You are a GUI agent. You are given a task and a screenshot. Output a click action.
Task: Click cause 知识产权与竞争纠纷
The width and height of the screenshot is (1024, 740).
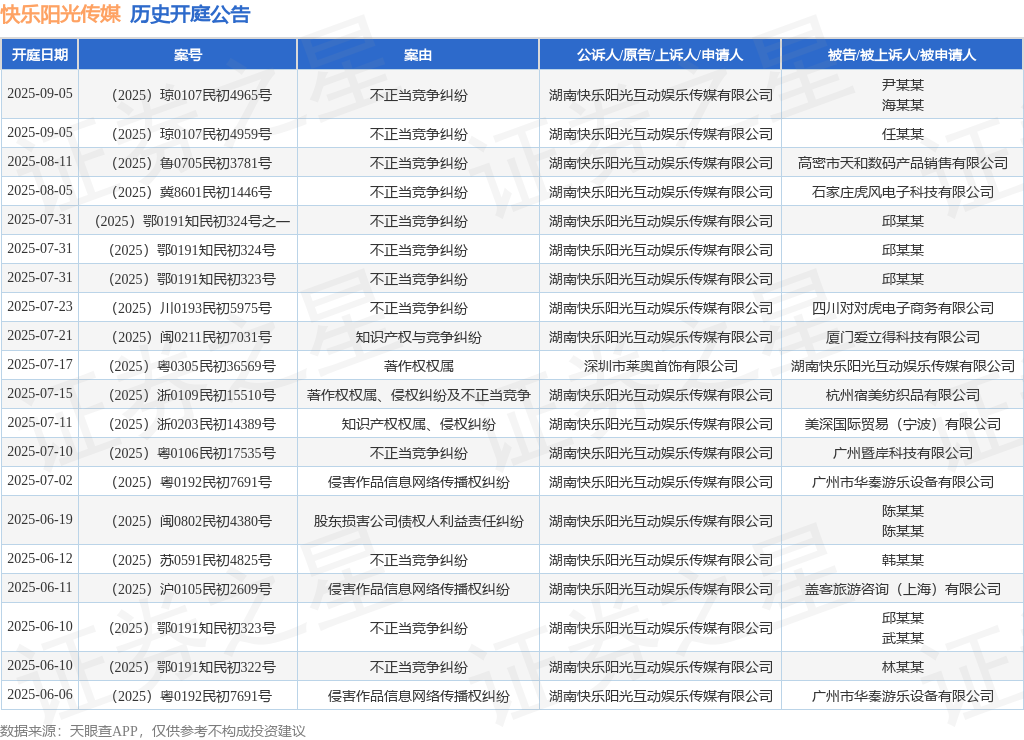pos(418,338)
